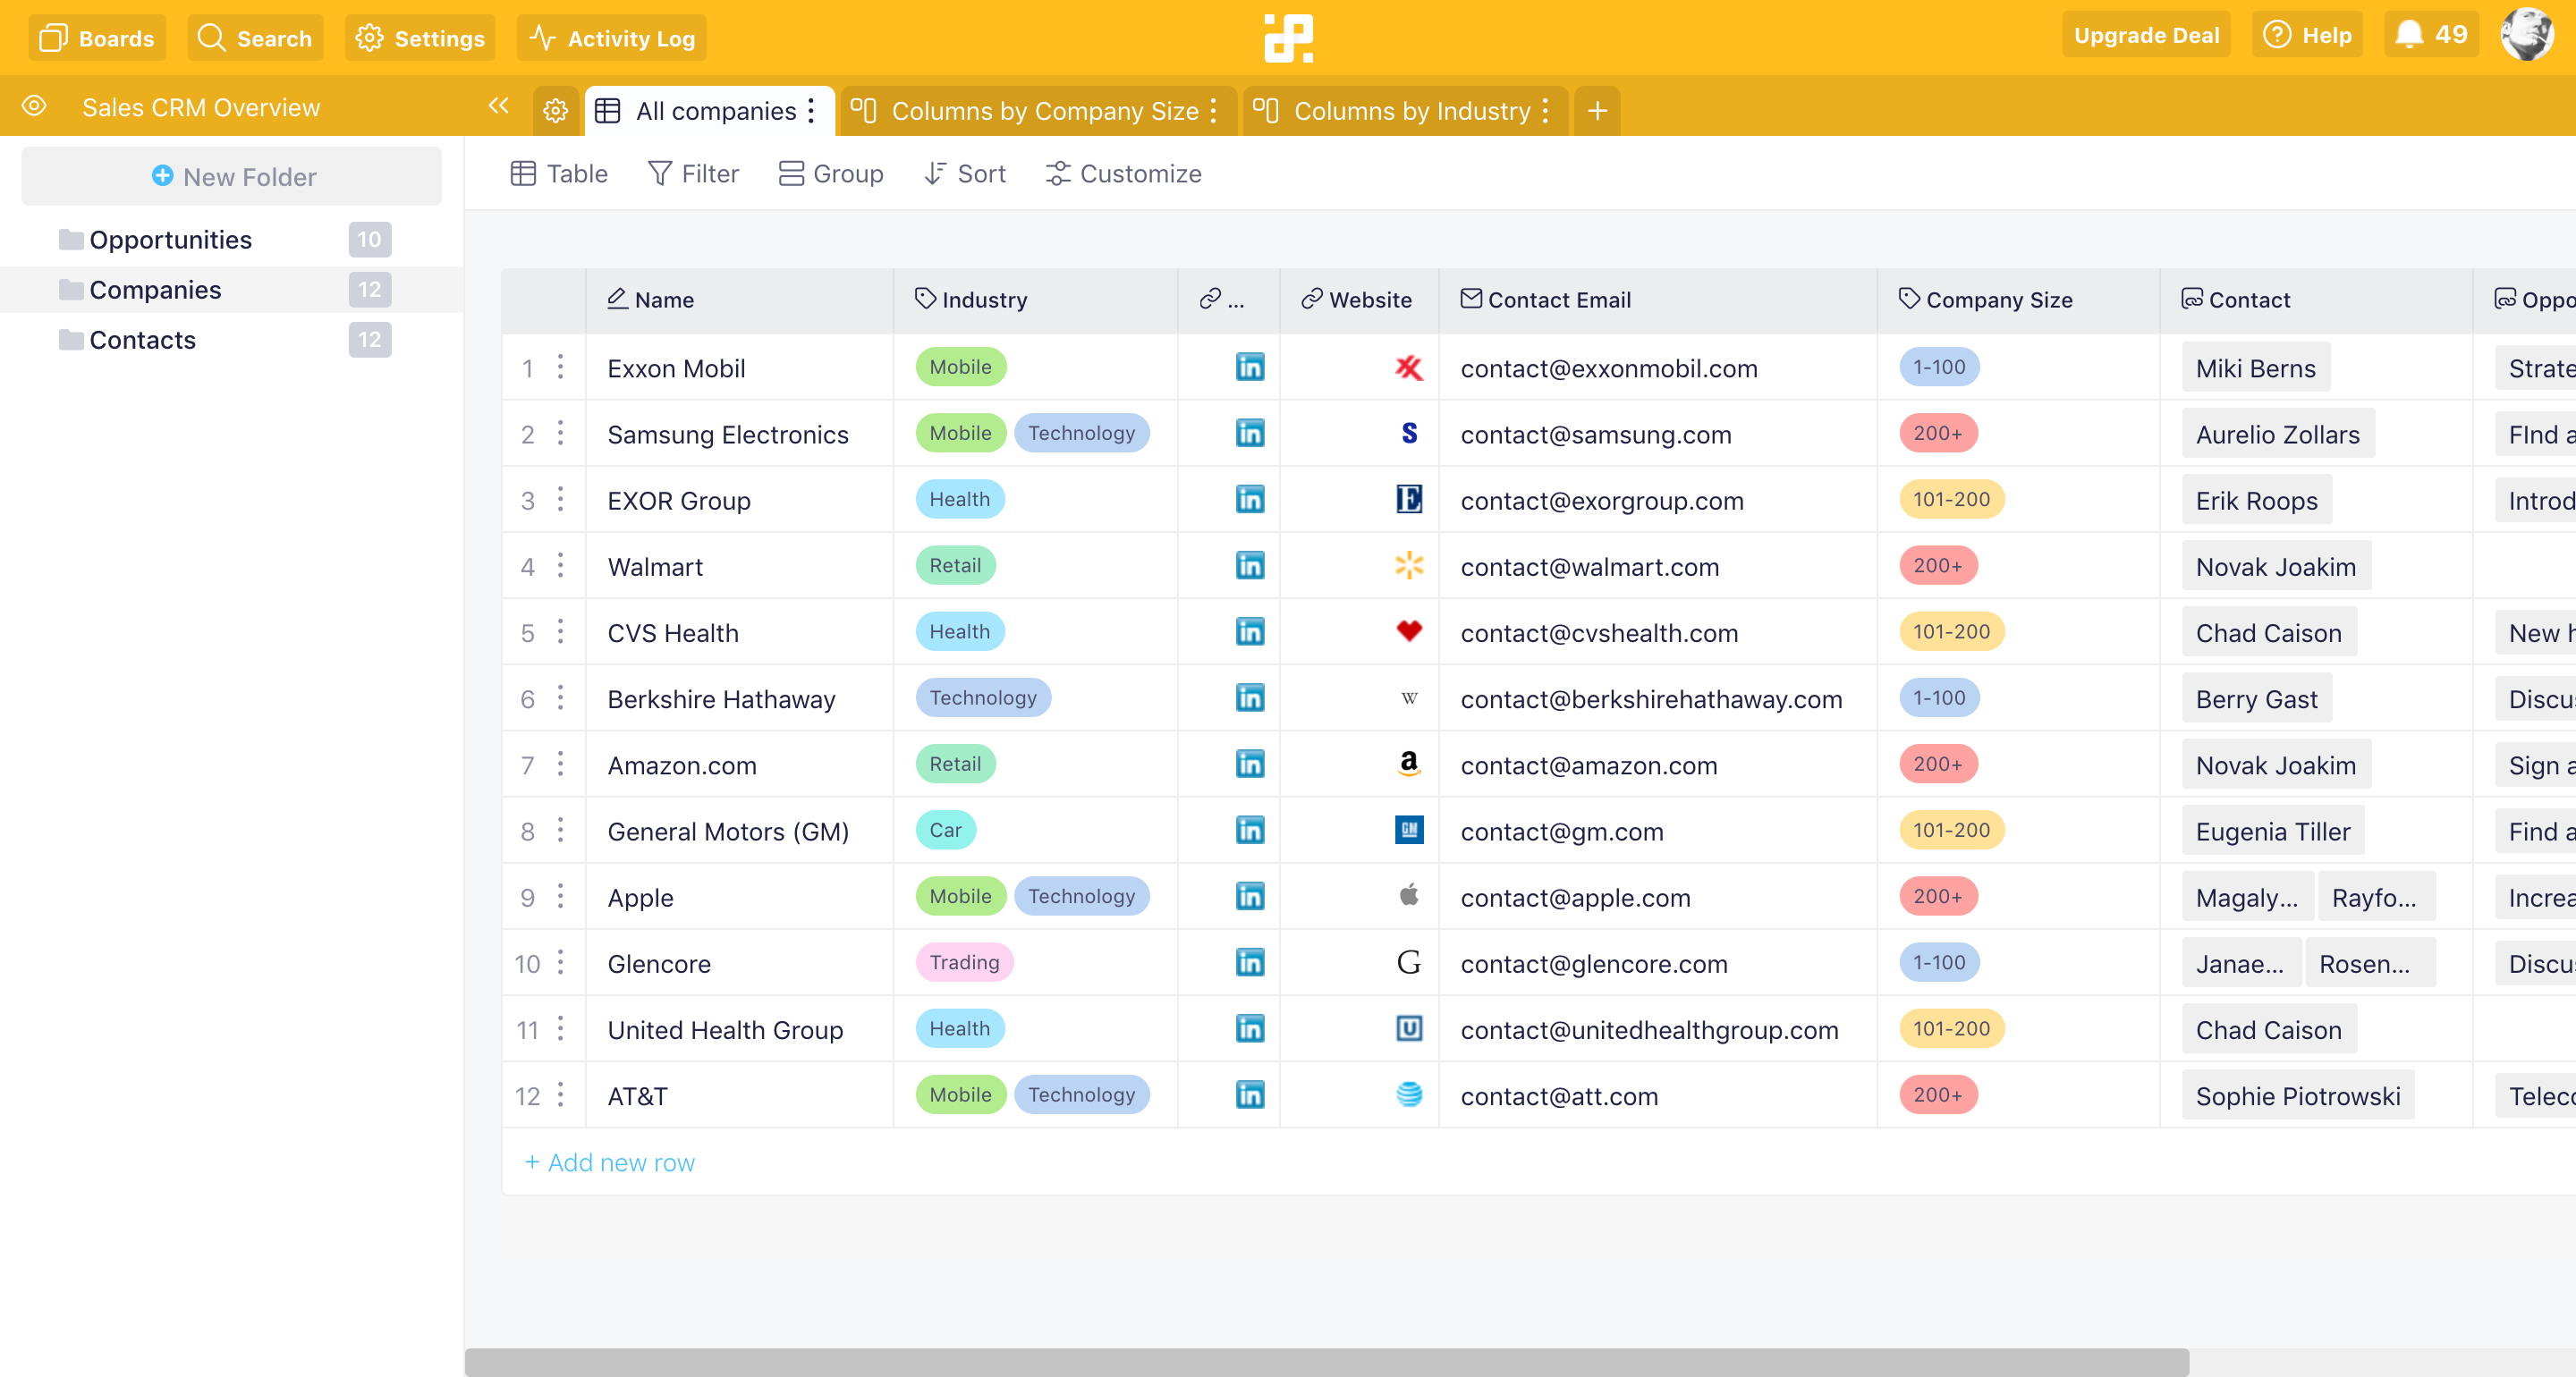This screenshot has width=2576, height=1377.
Task: Open the Sort options
Action: 965,174
